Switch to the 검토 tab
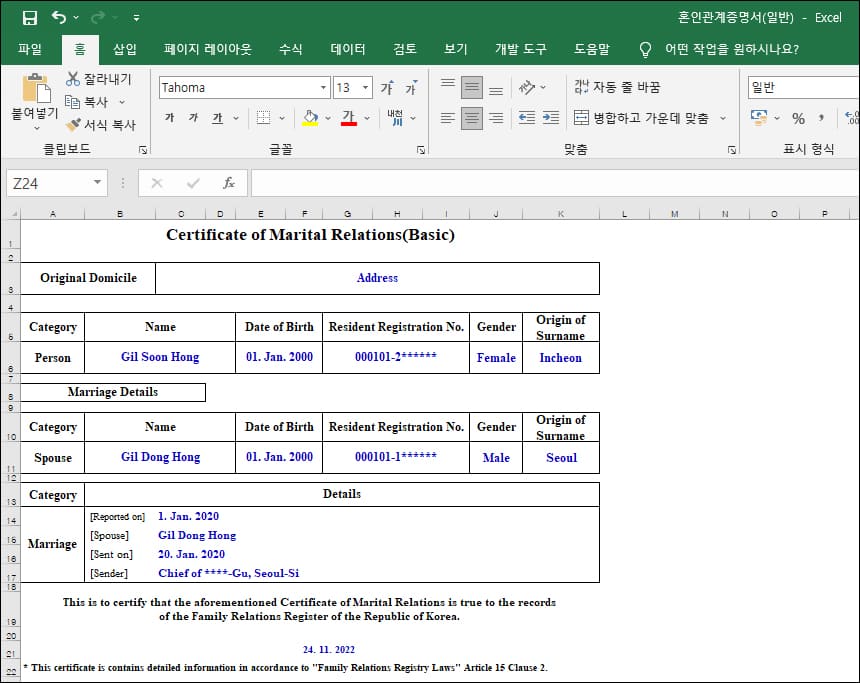 point(405,49)
